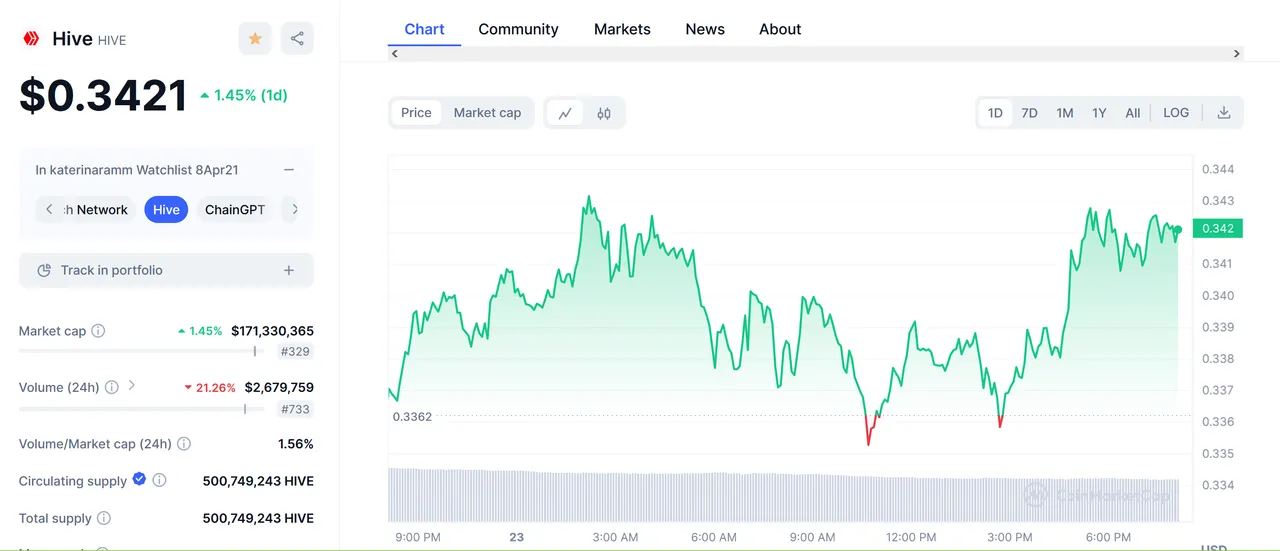The height and width of the screenshot is (551, 1280).
Task: Select 1D time range
Action: pyautogui.click(x=995, y=113)
